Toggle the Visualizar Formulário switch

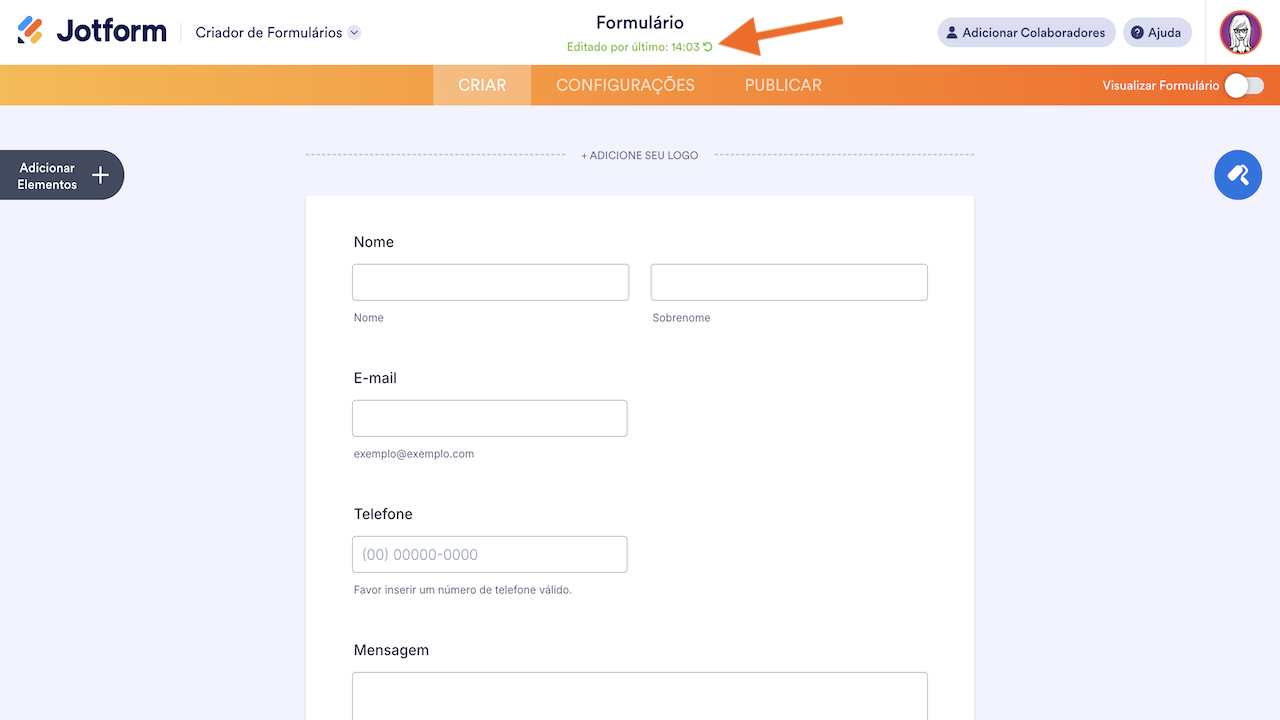pyautogui.click(x=1244, y=86)
